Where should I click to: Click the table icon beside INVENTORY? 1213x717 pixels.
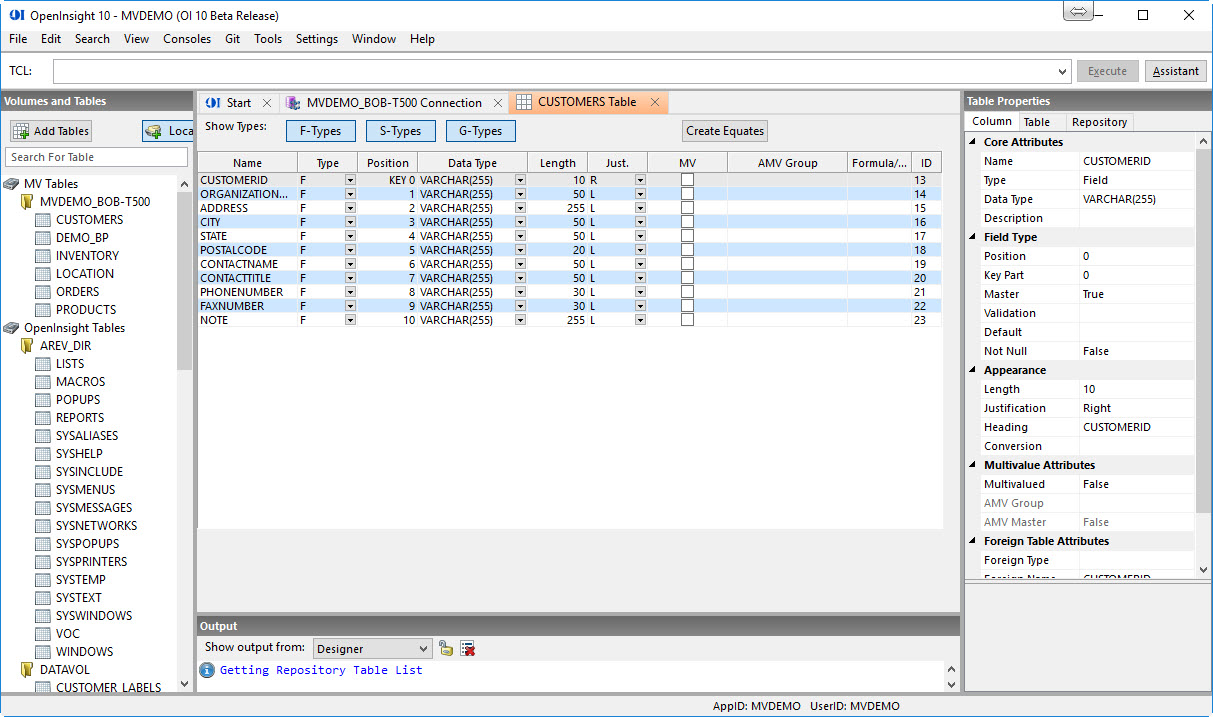(x=43, y=256)
